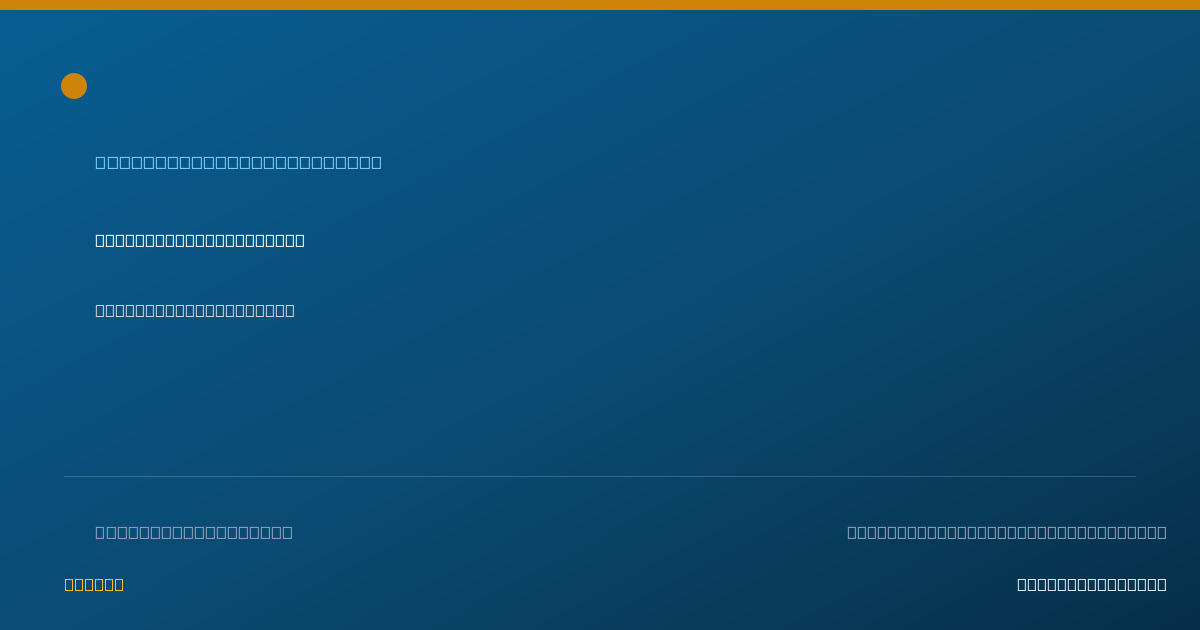Click the gray footer text on the left
This screenshot has width=1200, height=630.
pos(194,532)
